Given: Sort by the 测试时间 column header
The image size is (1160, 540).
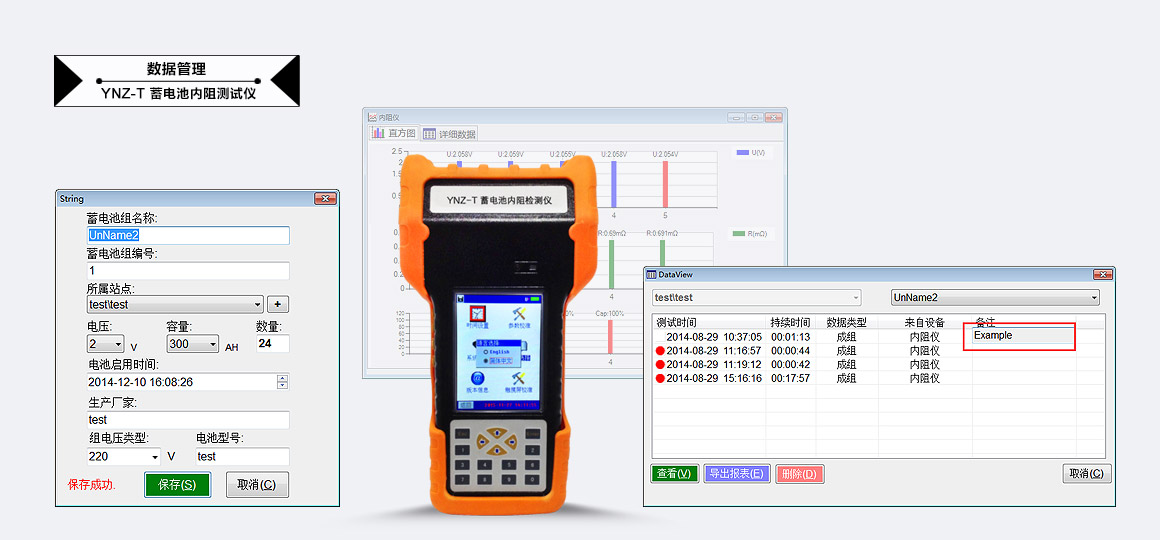Looking at the screenshot, I should (709, 323).
